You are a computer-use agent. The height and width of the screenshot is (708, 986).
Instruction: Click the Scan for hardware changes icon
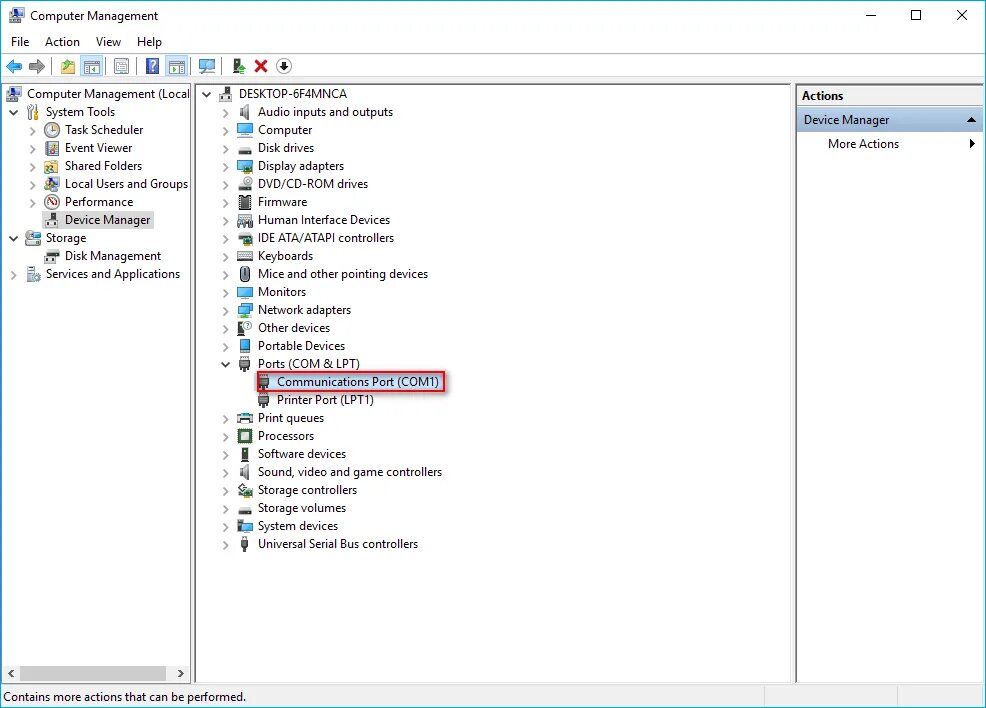pyautogui.click(x=206, y=66)
